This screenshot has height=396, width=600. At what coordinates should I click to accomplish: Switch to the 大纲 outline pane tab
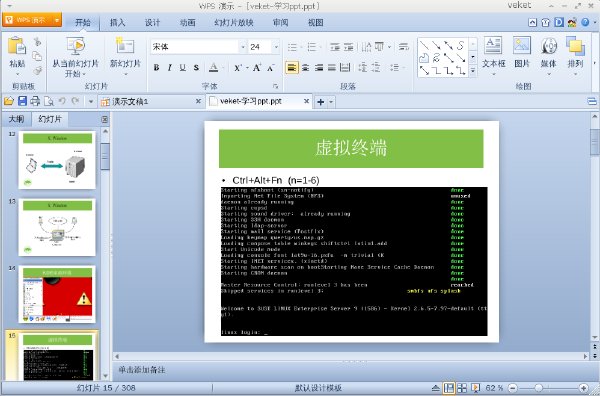click(16, 119)
